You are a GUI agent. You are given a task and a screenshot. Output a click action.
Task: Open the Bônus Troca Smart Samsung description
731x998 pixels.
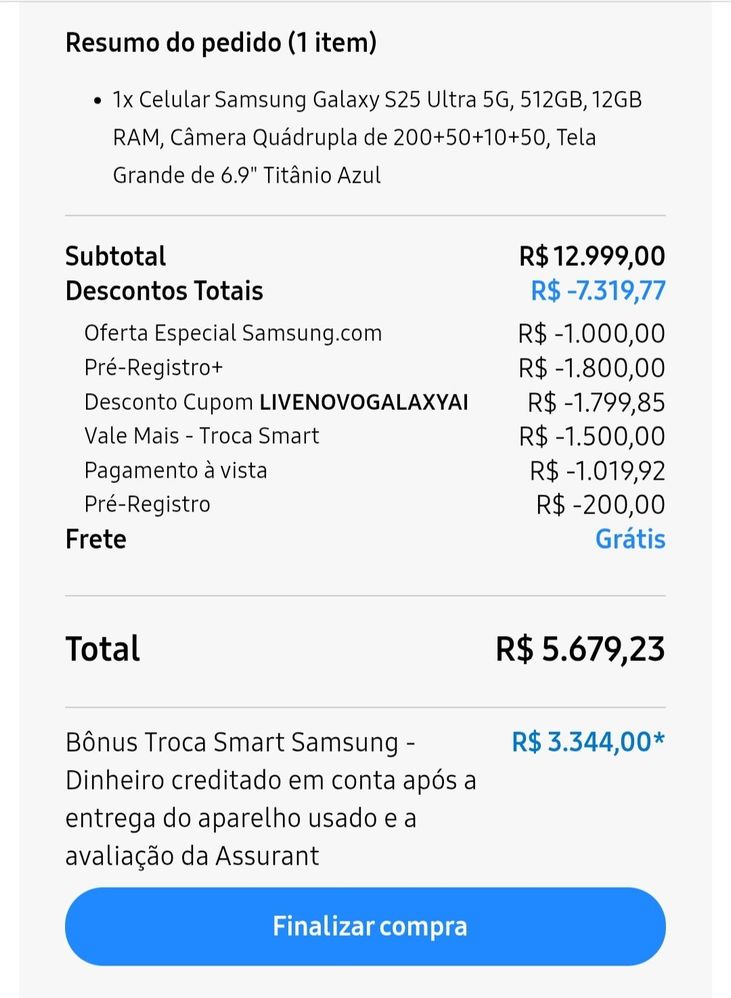pyautogui.click(x=270, y=799)
